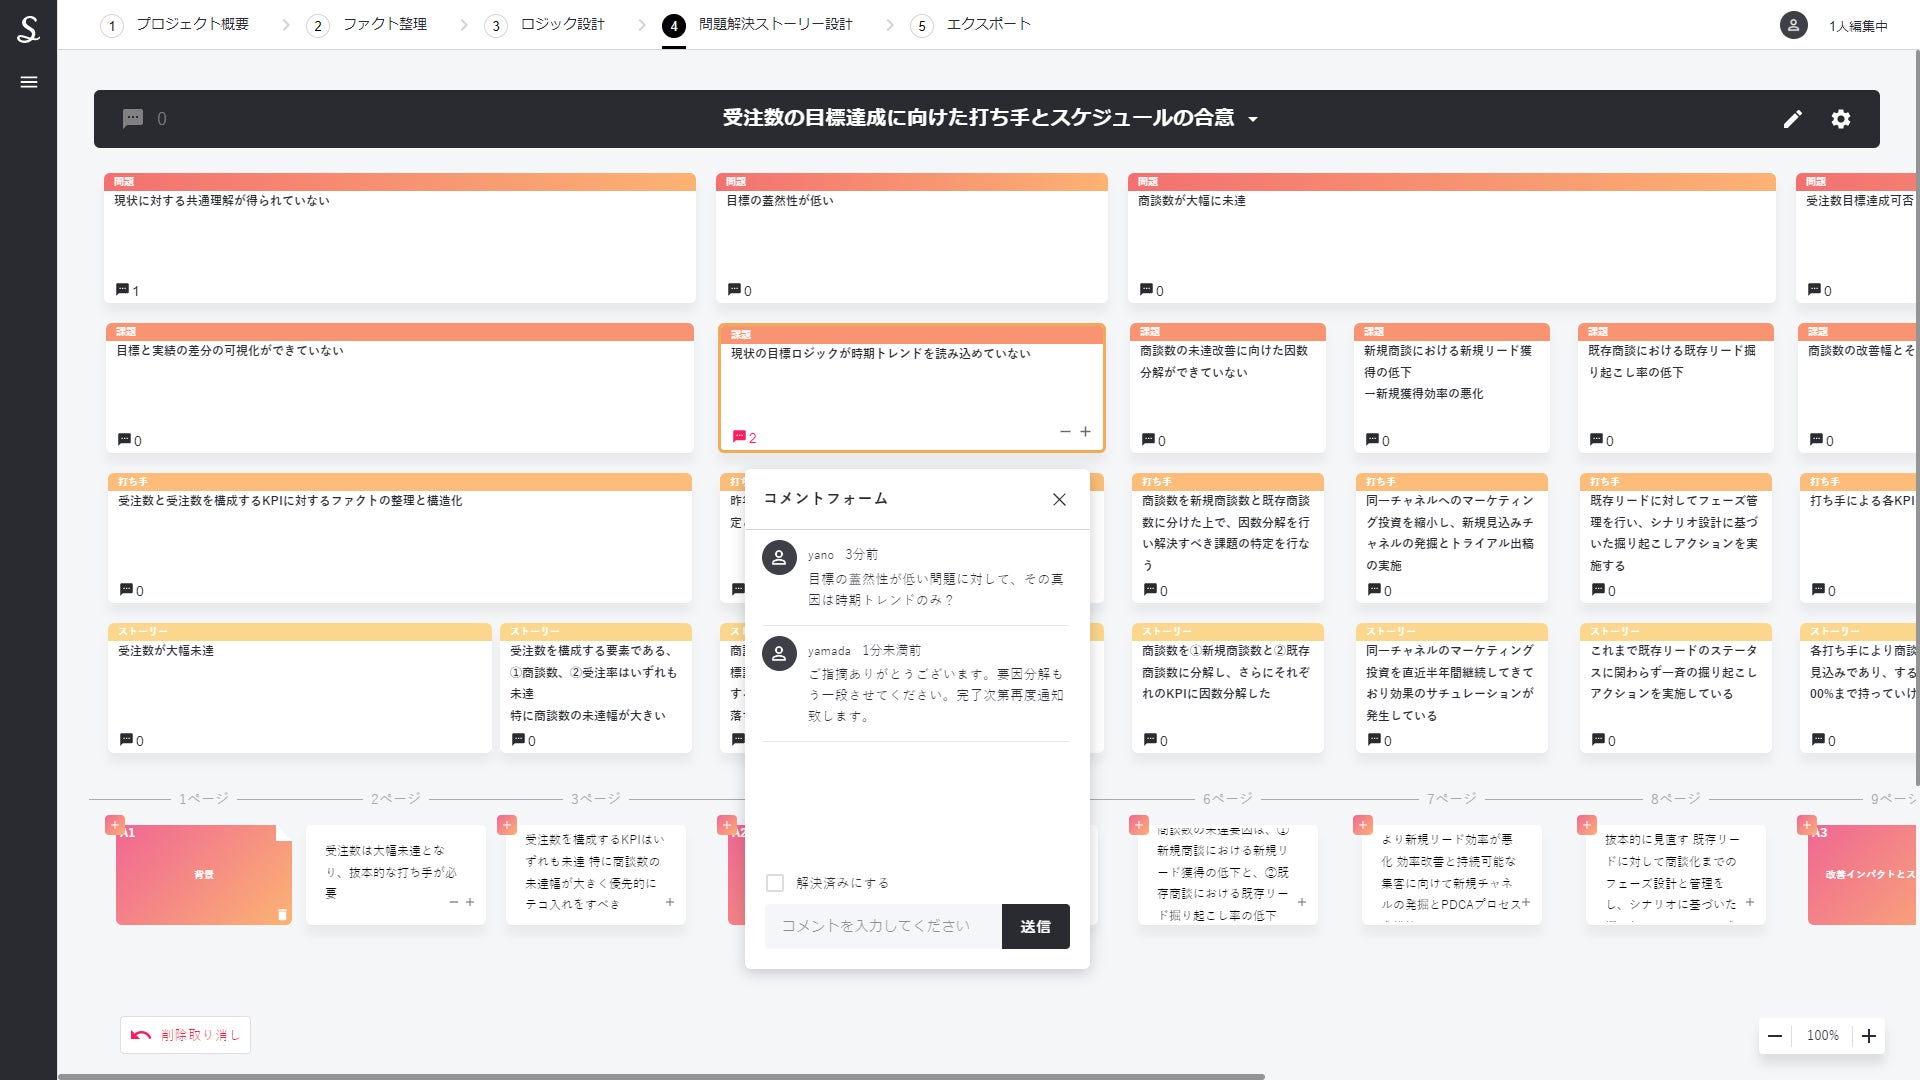Image resolution: width=1920 pixels, height=1080 pixels.
Task: Click the minus on selected 課題 card
Action: click(x=1065, y=432)
